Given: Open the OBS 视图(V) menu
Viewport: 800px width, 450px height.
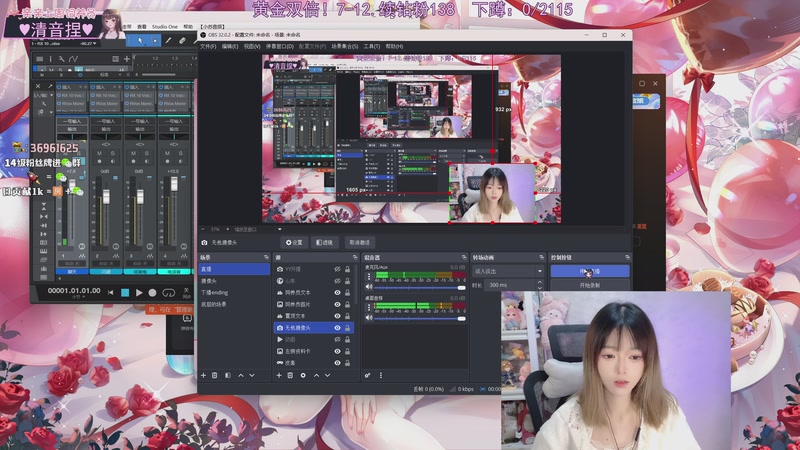Looking at the screenshot, I should click(x=252, y=46).
